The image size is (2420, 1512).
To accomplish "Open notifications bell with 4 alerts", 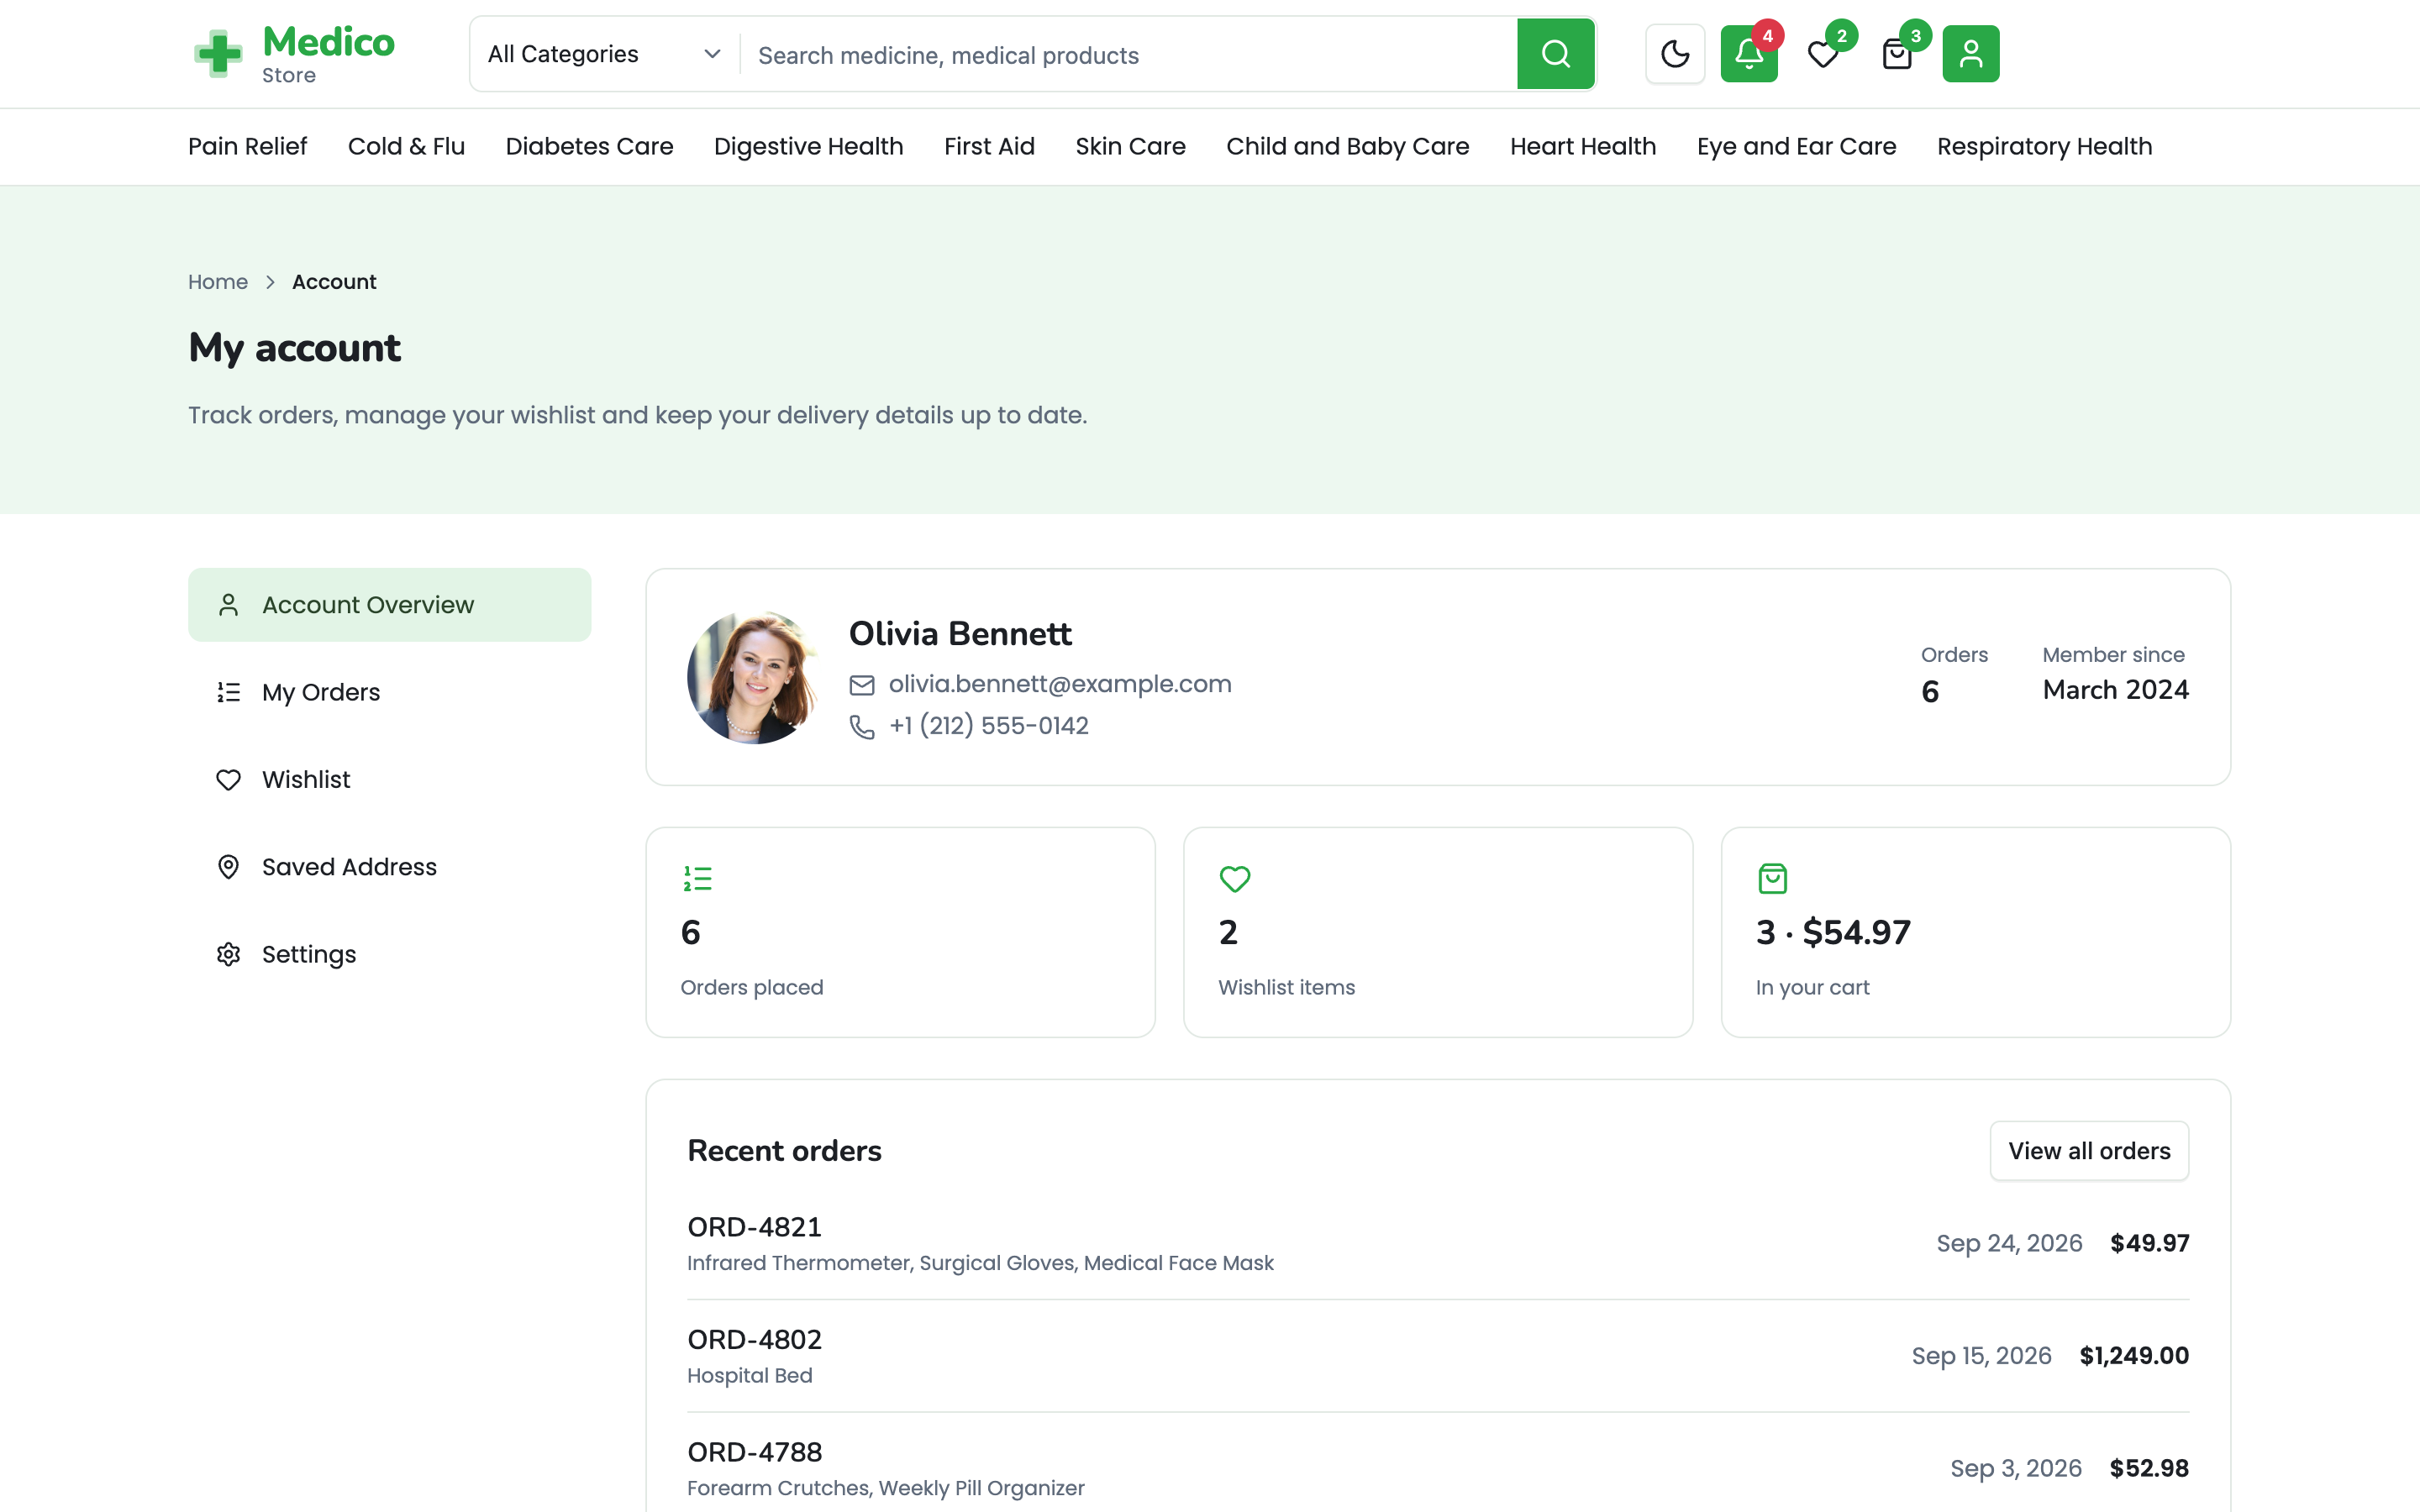I will 1749,54.
